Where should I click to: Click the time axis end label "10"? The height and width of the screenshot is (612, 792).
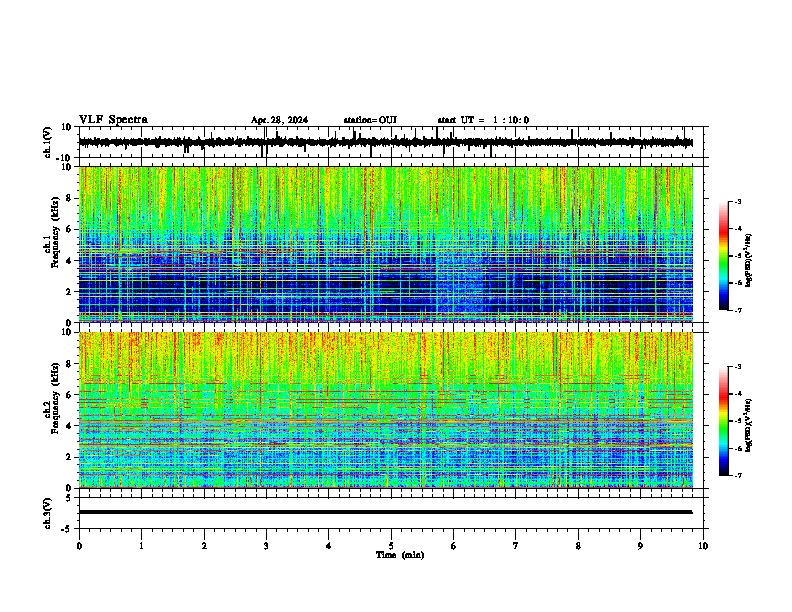703,546
